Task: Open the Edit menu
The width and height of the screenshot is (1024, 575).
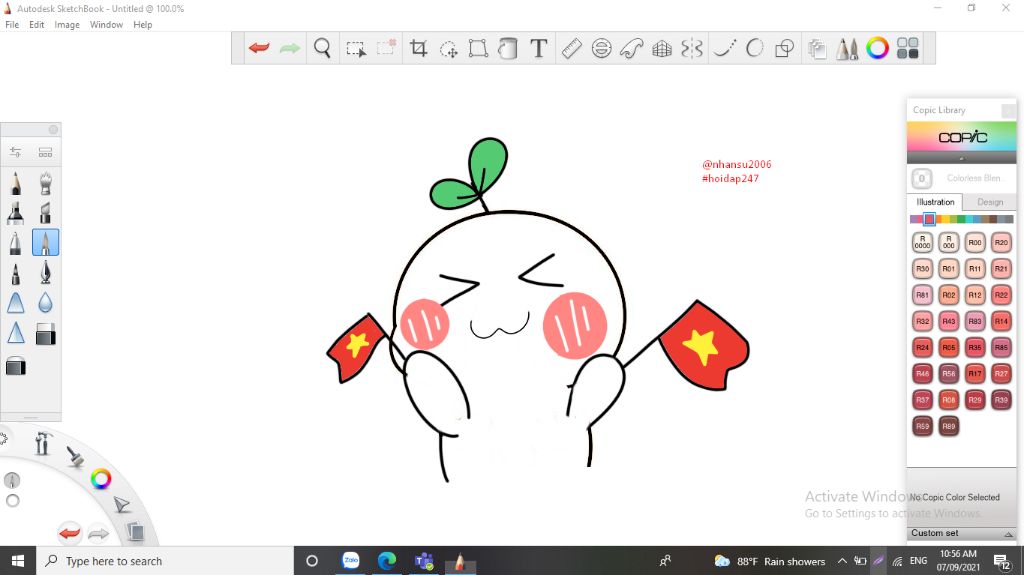Action: click(x=37, y=25)
